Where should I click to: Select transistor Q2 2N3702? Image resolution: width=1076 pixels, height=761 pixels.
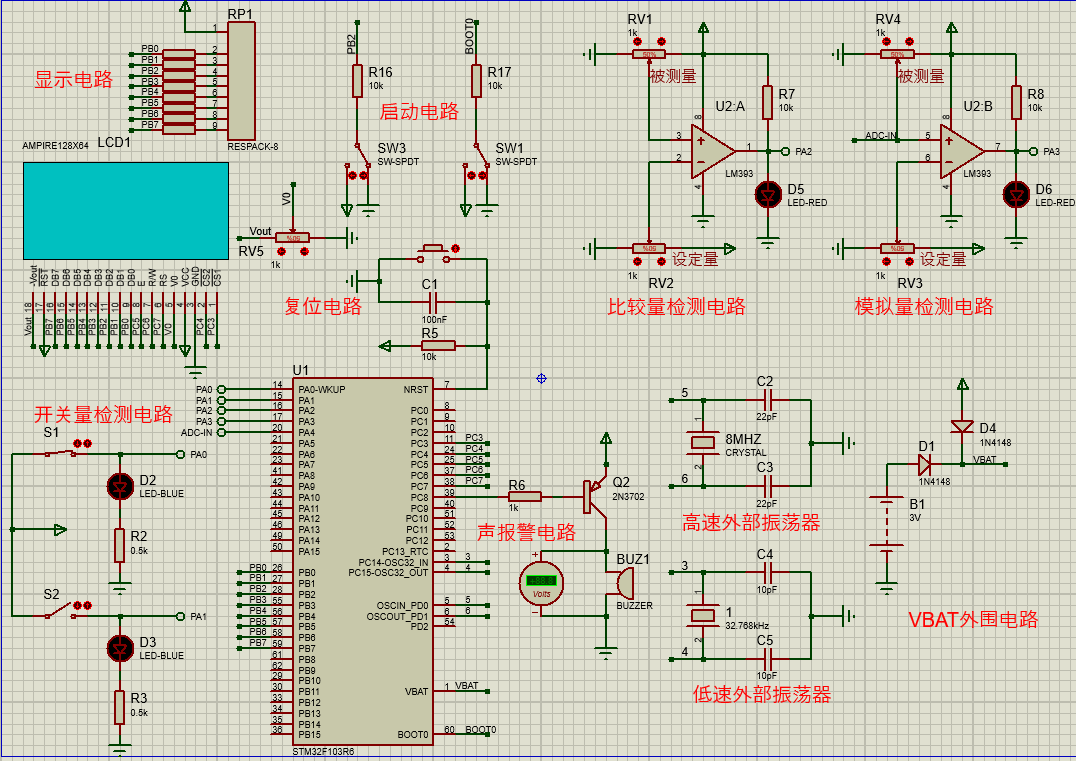(x=594, y=497)
